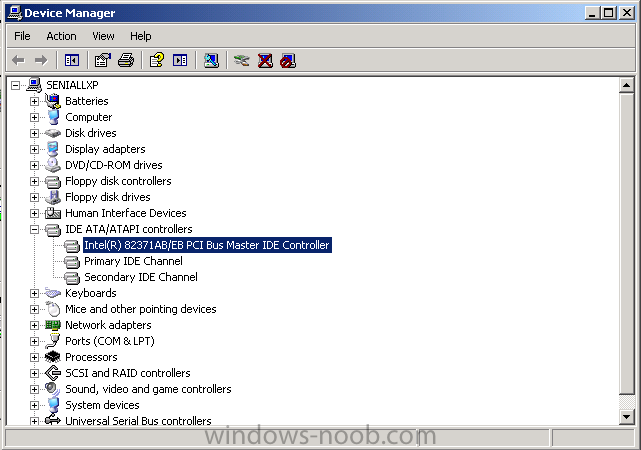Click the Forward arrow toolbar button

41,61
